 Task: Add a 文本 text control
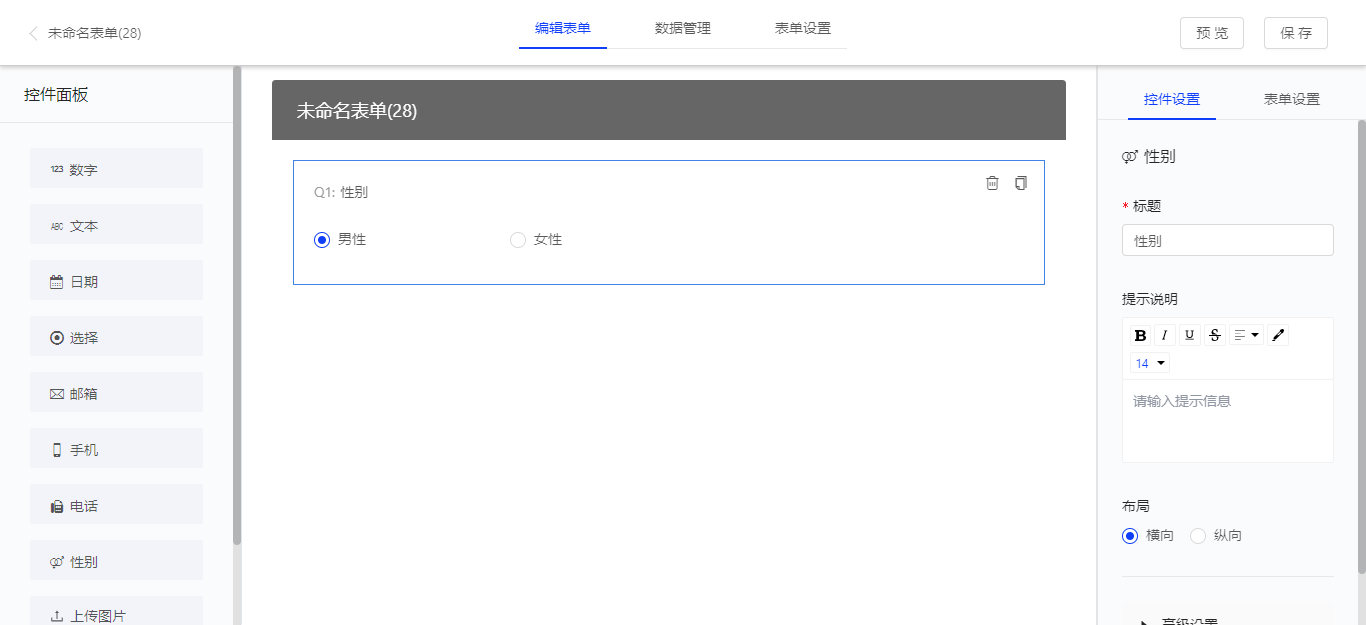(x=117, y=224)
